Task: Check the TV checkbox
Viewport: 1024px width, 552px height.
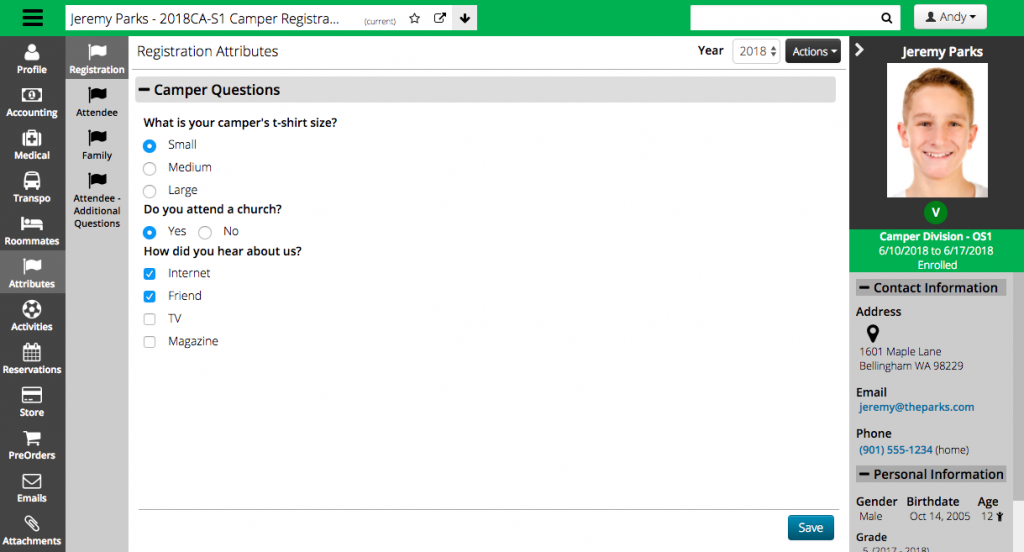Action: coord(150,319)
